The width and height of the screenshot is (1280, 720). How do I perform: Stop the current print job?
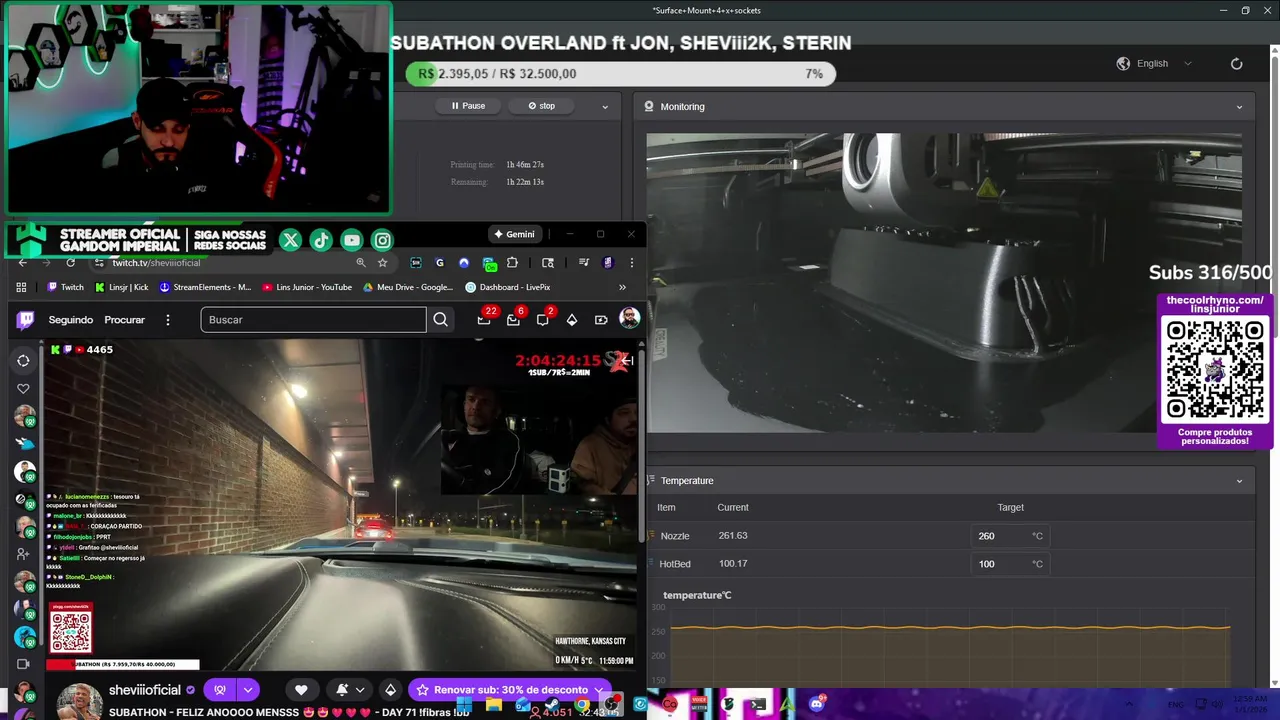coord(541,106)
